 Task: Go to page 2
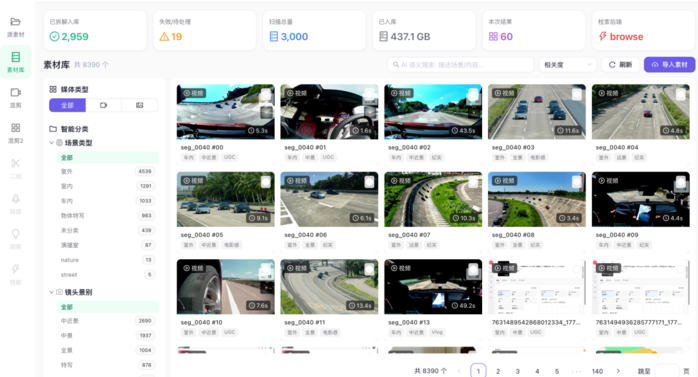click(498, 371)
